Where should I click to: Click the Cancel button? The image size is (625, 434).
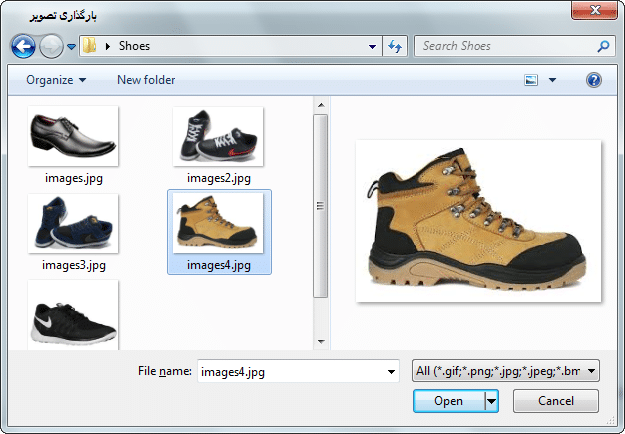(x=556, y=401)
